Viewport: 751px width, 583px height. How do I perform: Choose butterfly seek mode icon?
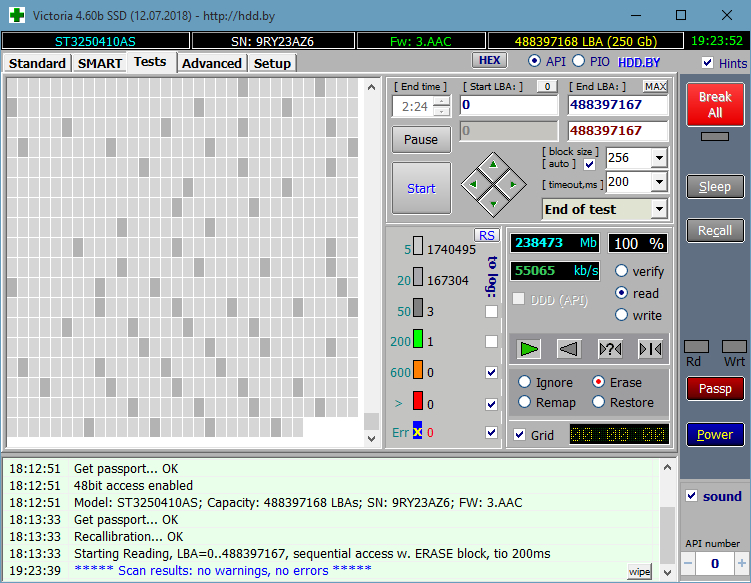coord(650,349)
